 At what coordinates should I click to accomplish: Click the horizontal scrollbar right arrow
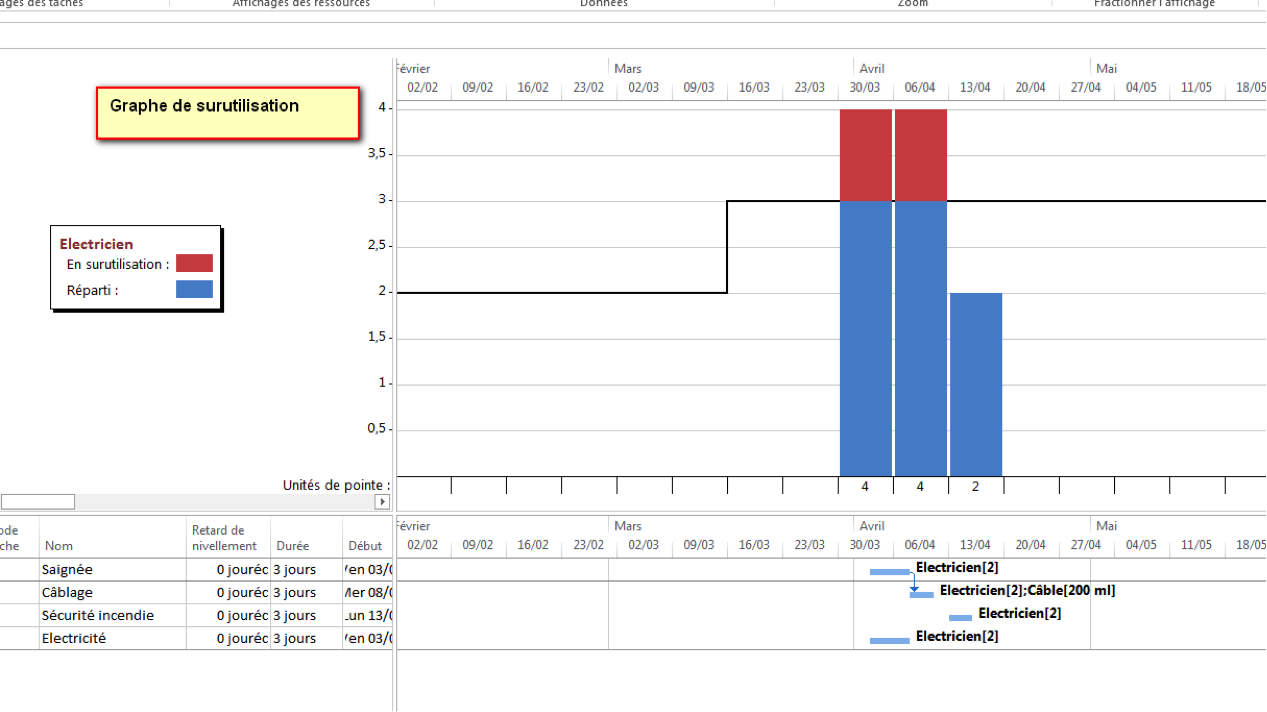point(382,501)
